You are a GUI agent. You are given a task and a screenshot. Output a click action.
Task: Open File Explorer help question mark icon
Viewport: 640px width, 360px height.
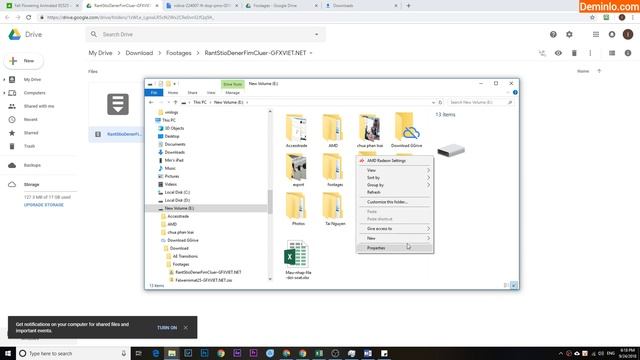pyautogui.click(x=515, y=93)
